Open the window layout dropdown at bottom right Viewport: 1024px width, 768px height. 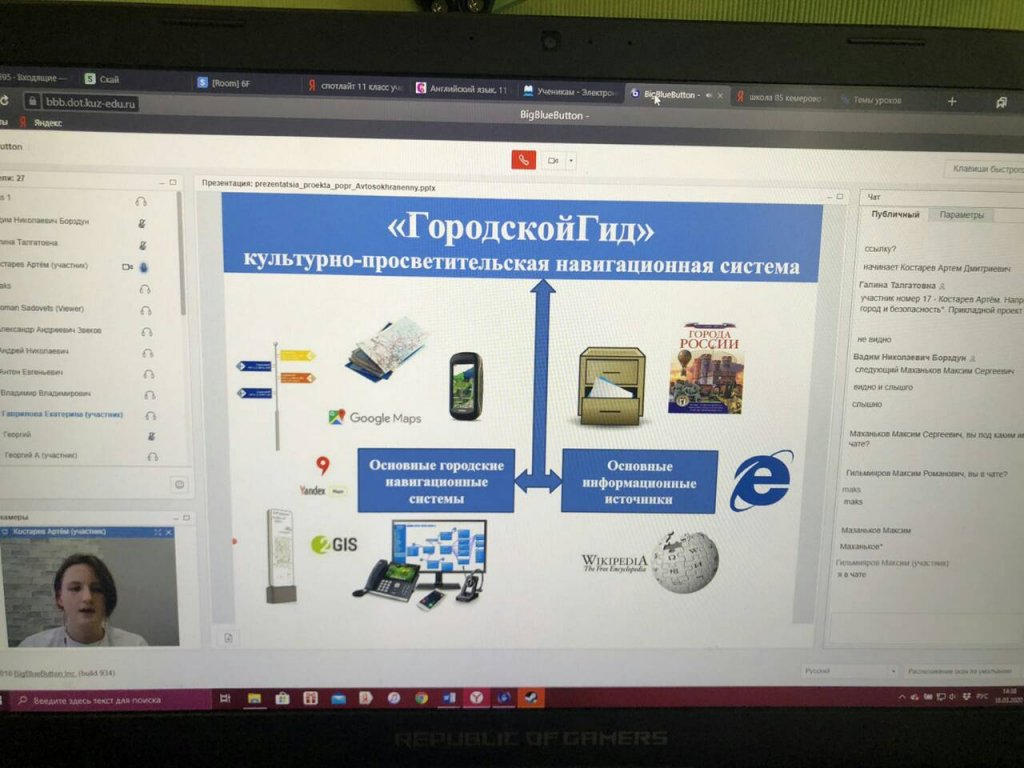pos(960,671)
